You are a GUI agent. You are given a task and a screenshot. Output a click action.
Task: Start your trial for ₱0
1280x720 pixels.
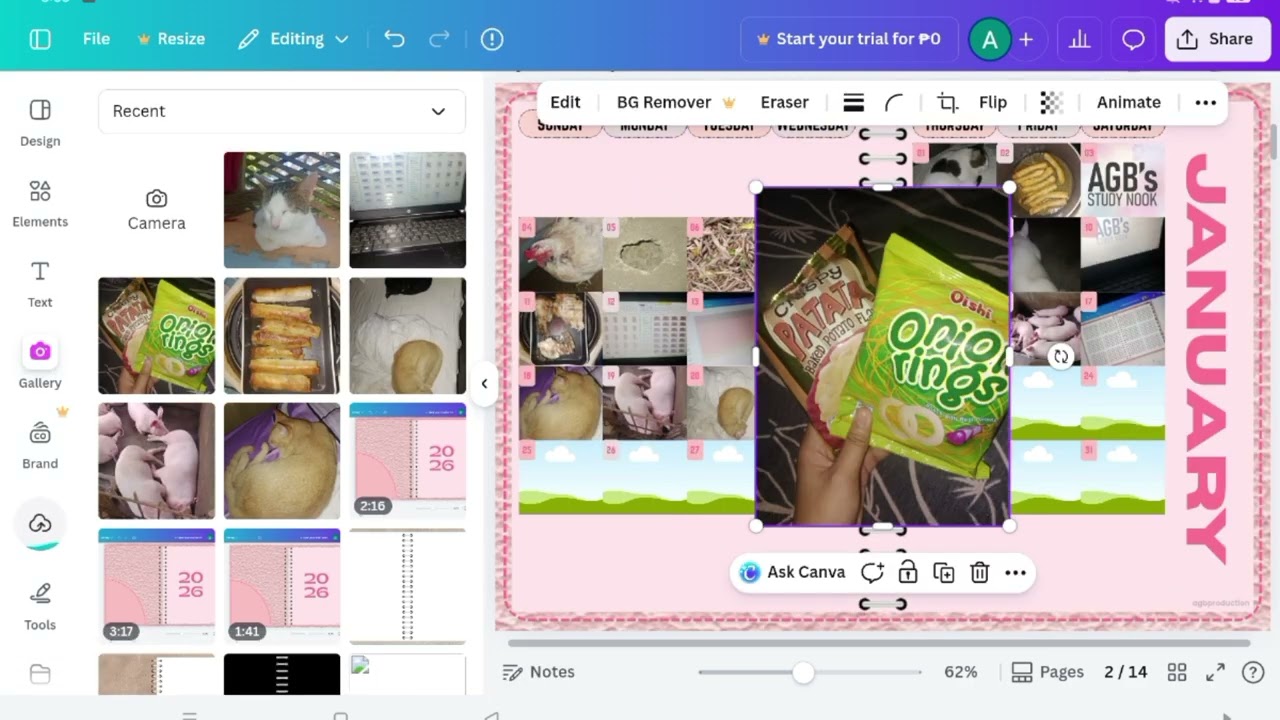(x=849, y=39)
